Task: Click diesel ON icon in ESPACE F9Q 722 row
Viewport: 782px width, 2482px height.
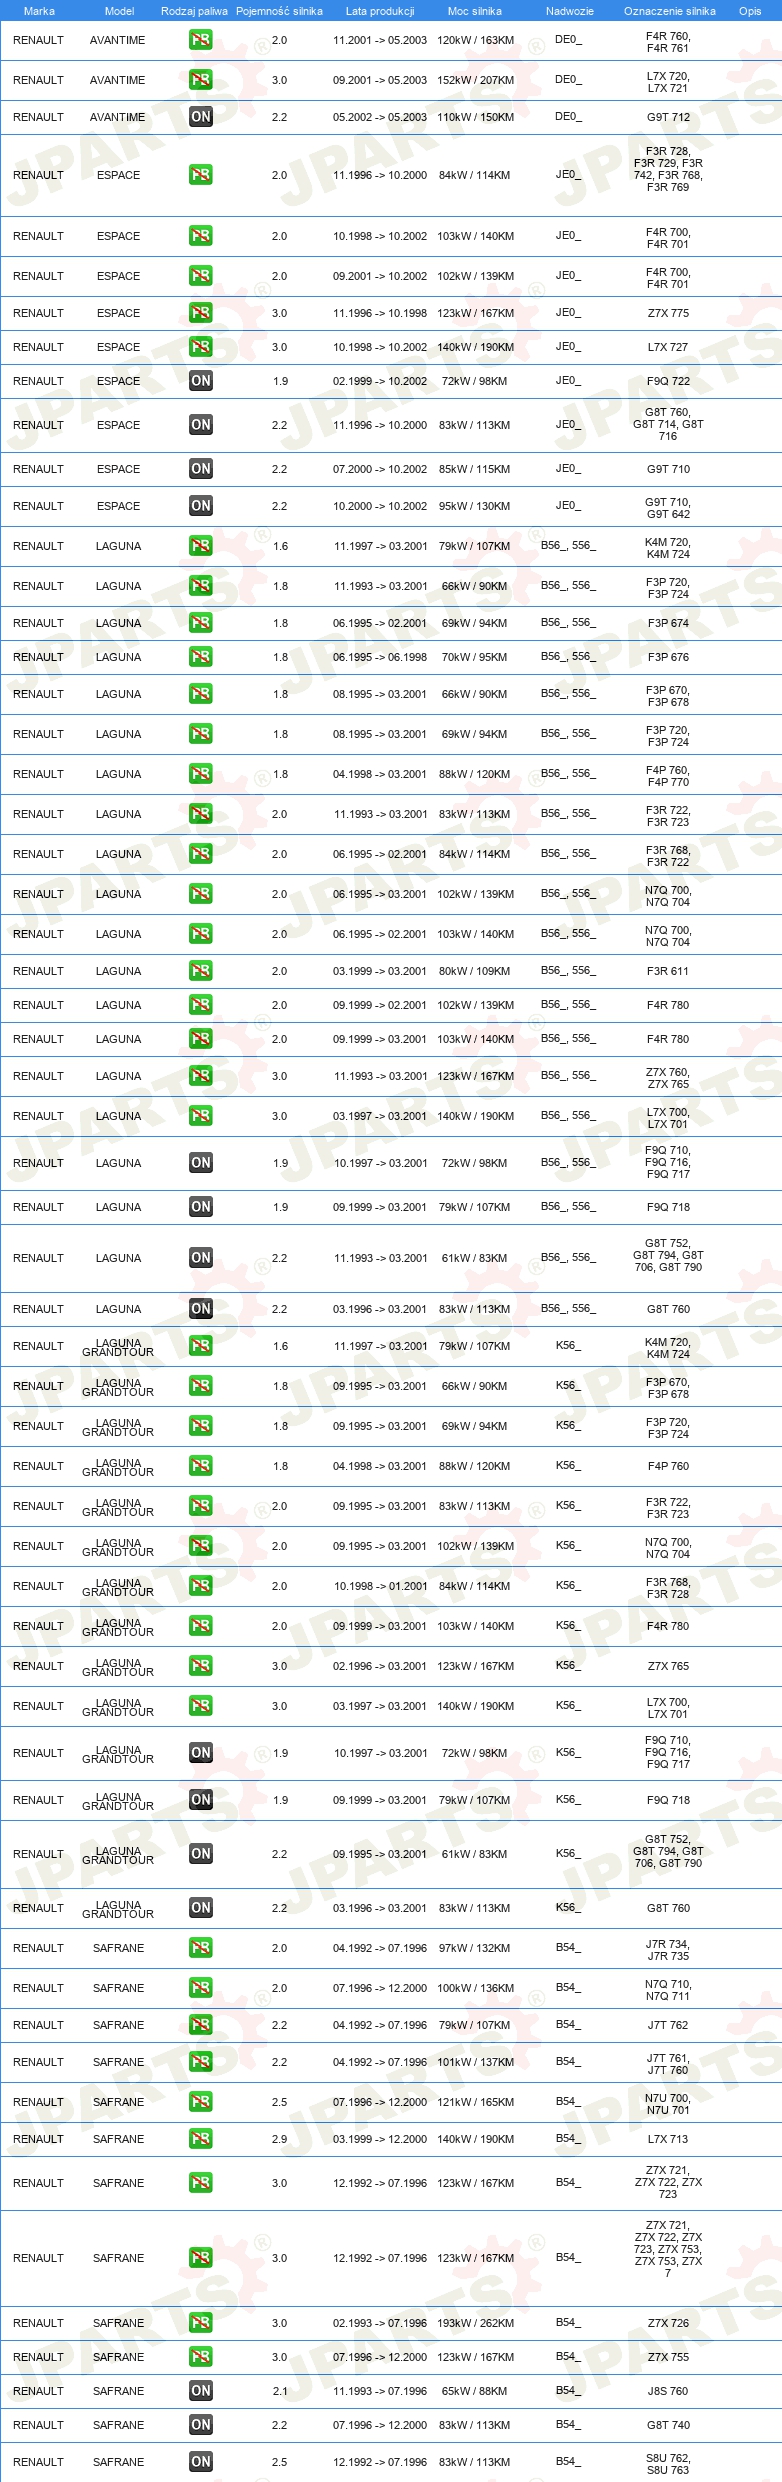Action: pos(201,381)
